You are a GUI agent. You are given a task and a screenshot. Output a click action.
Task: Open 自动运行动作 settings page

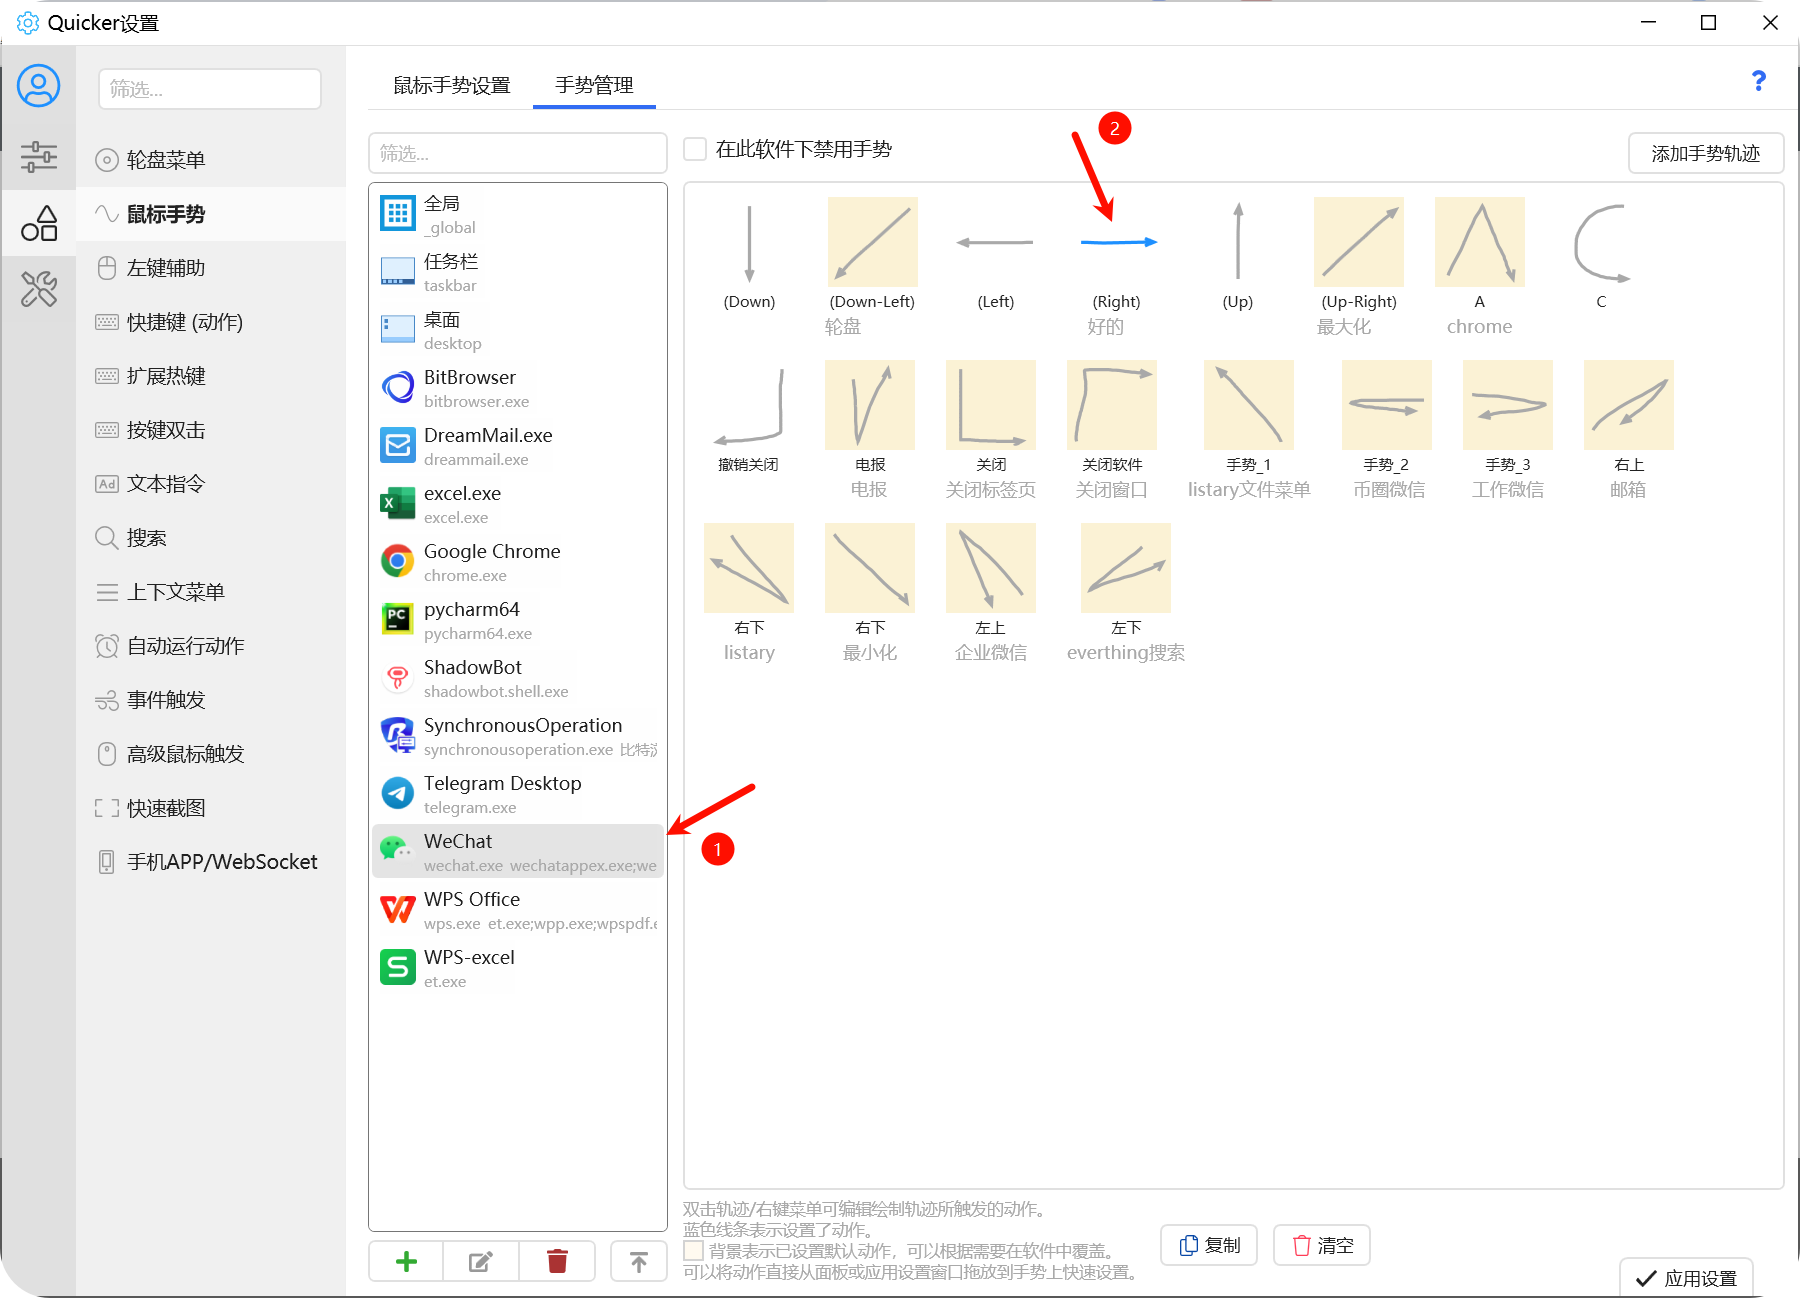(x=211, y=646)
